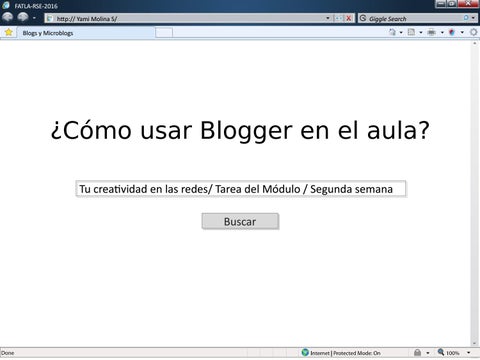
Task: Minimize the browser window
Action: pyautogui.click(x=441, y=4)
